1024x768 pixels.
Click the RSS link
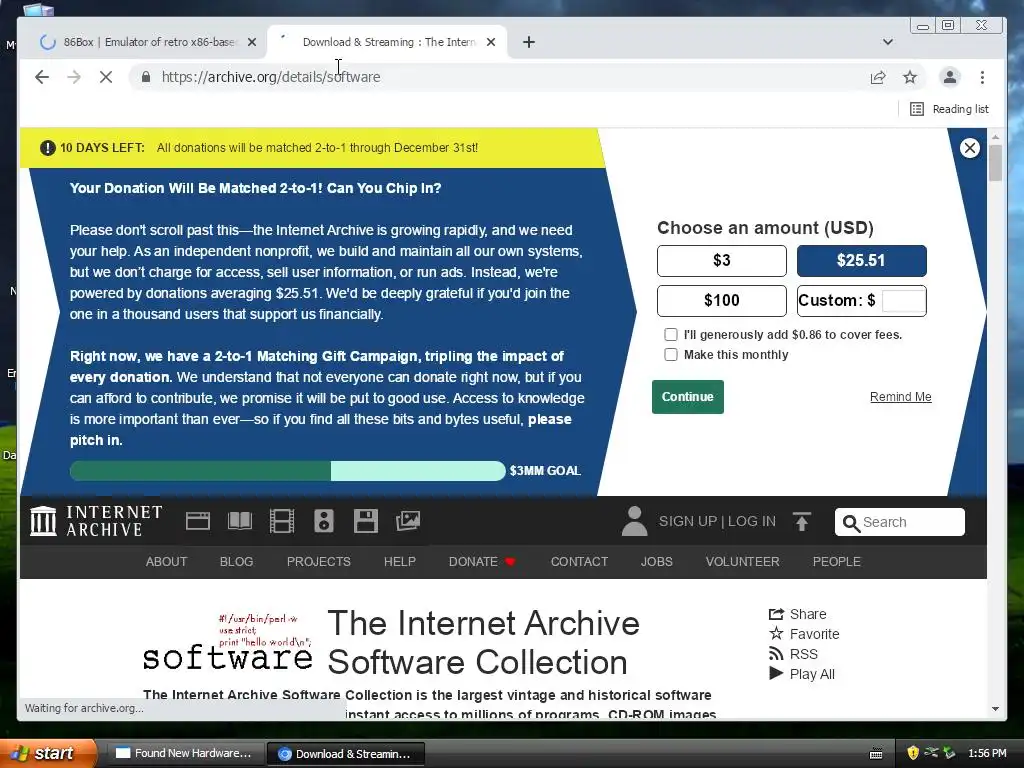[793, 654]
